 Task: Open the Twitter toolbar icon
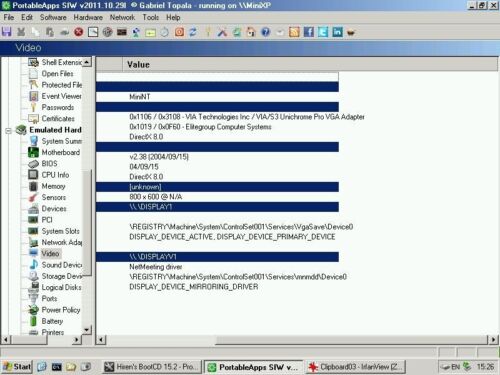coord(323,32)
